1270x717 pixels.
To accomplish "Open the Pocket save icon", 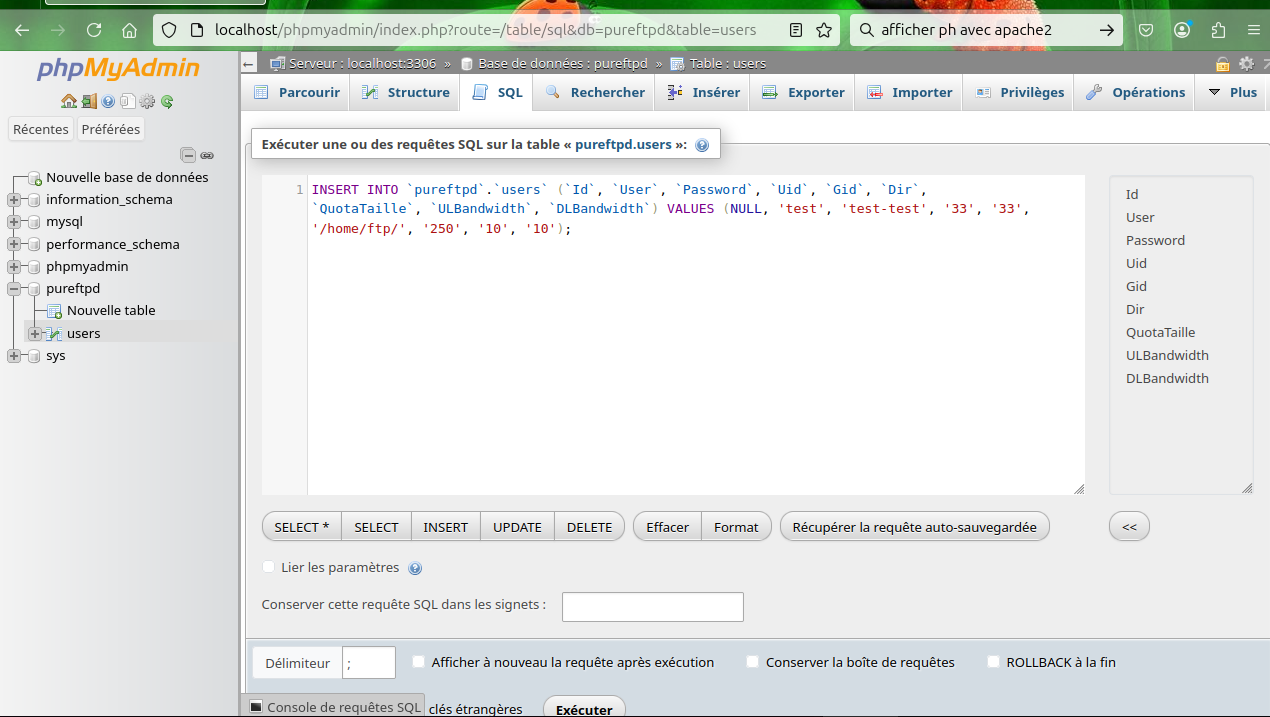I will coord(1146,30).
